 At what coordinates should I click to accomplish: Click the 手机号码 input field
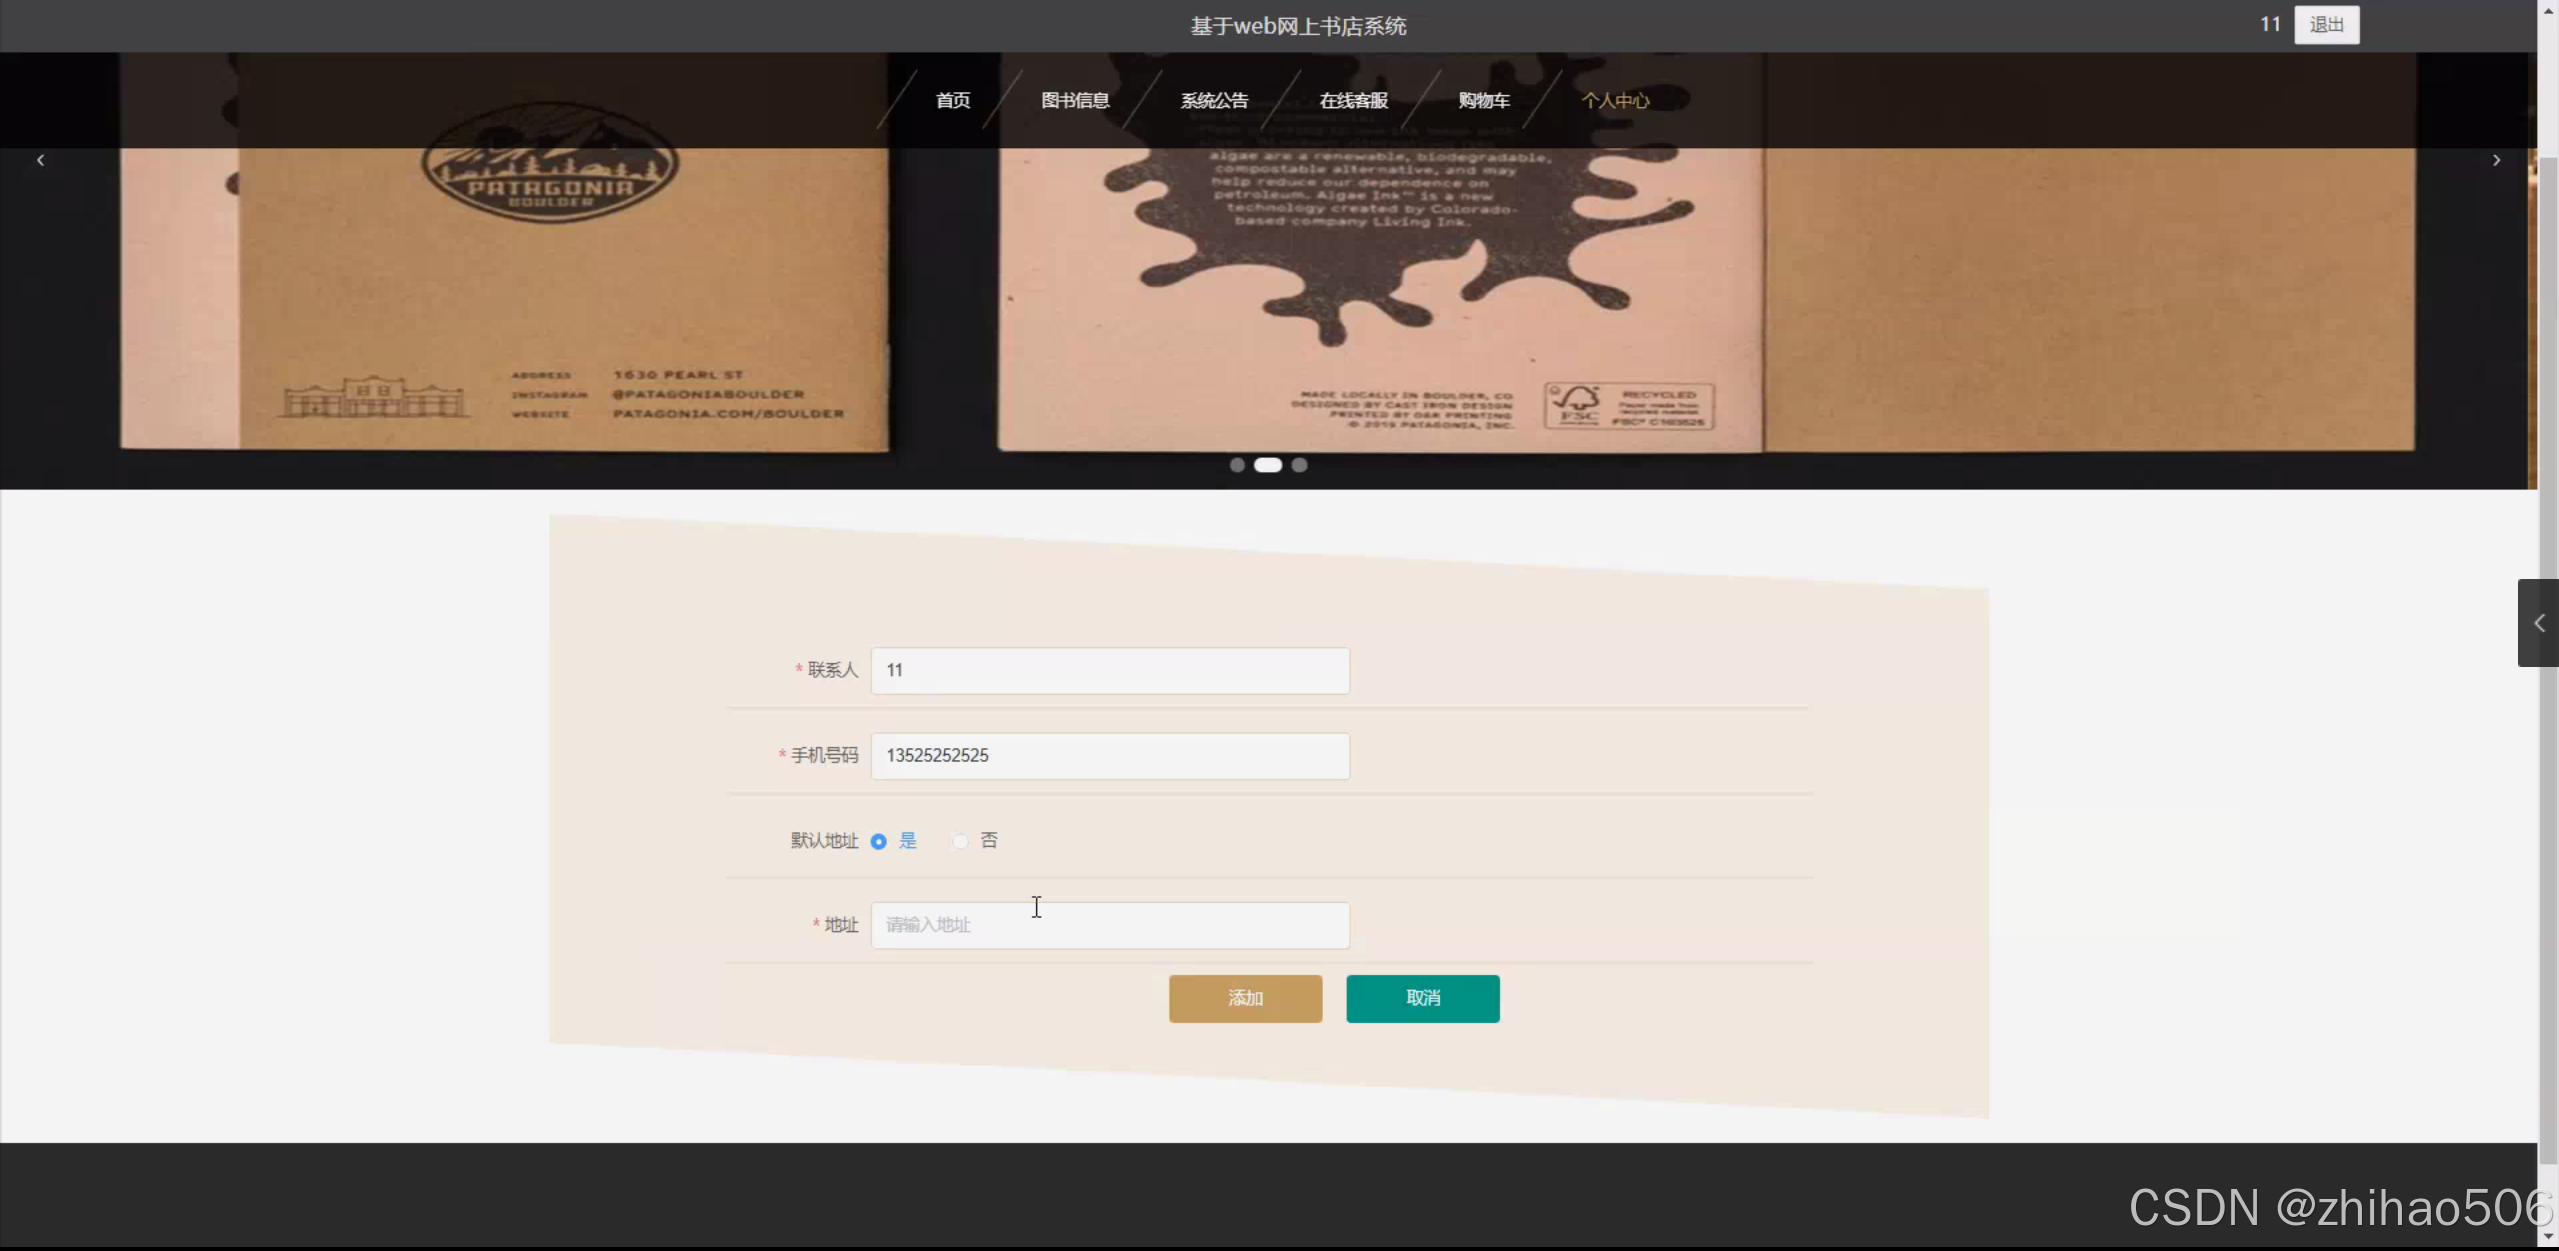tap(1110, 756)
